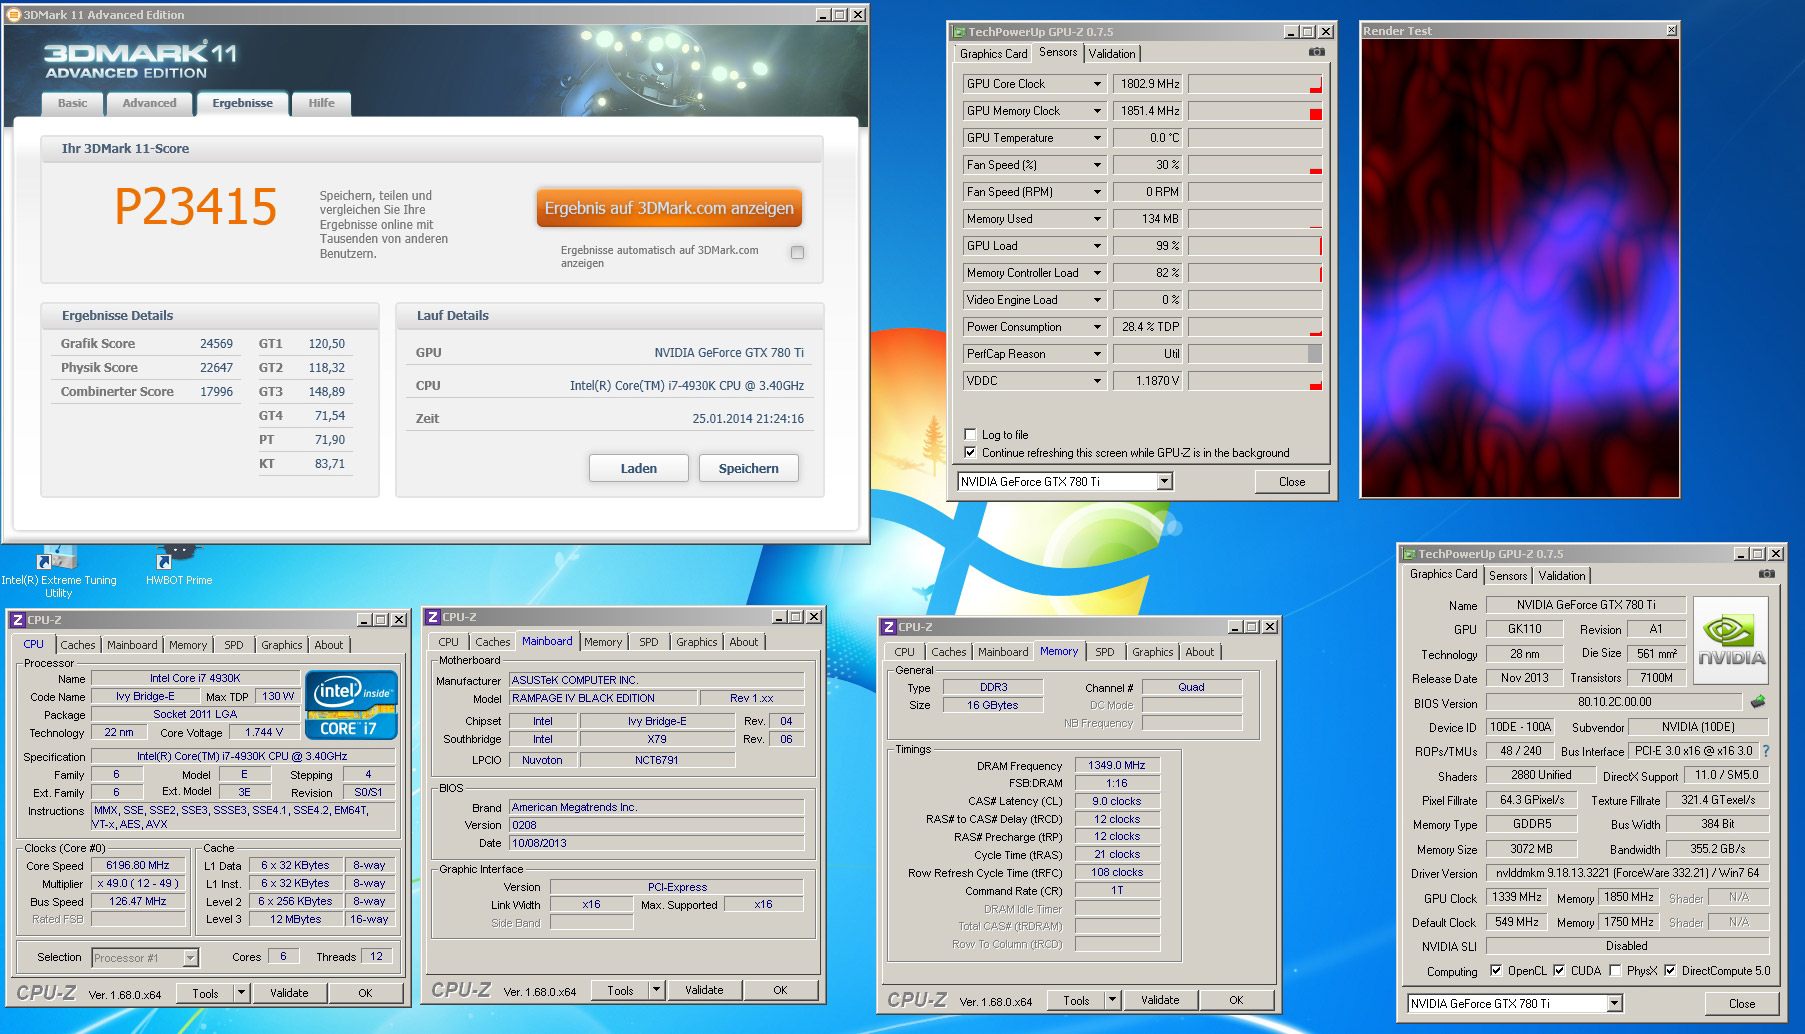Click OK in the CPU-Z Memory window

tap(1236, 1000)
